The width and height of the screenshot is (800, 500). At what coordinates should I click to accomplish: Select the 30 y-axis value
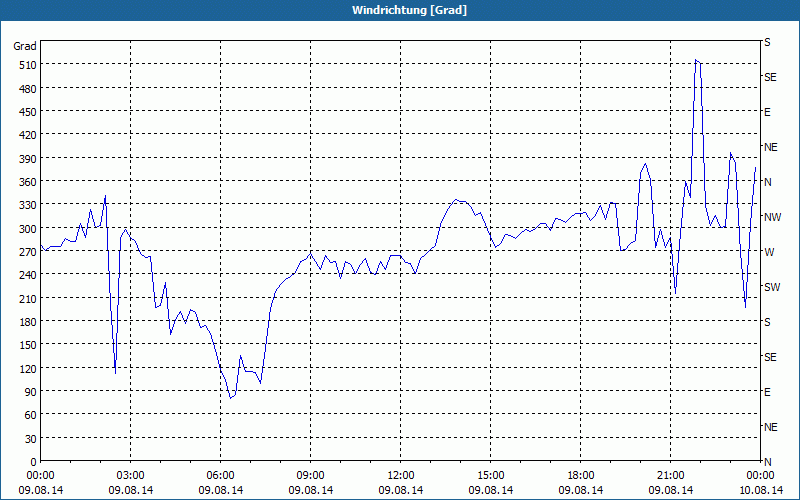point(30,439)
